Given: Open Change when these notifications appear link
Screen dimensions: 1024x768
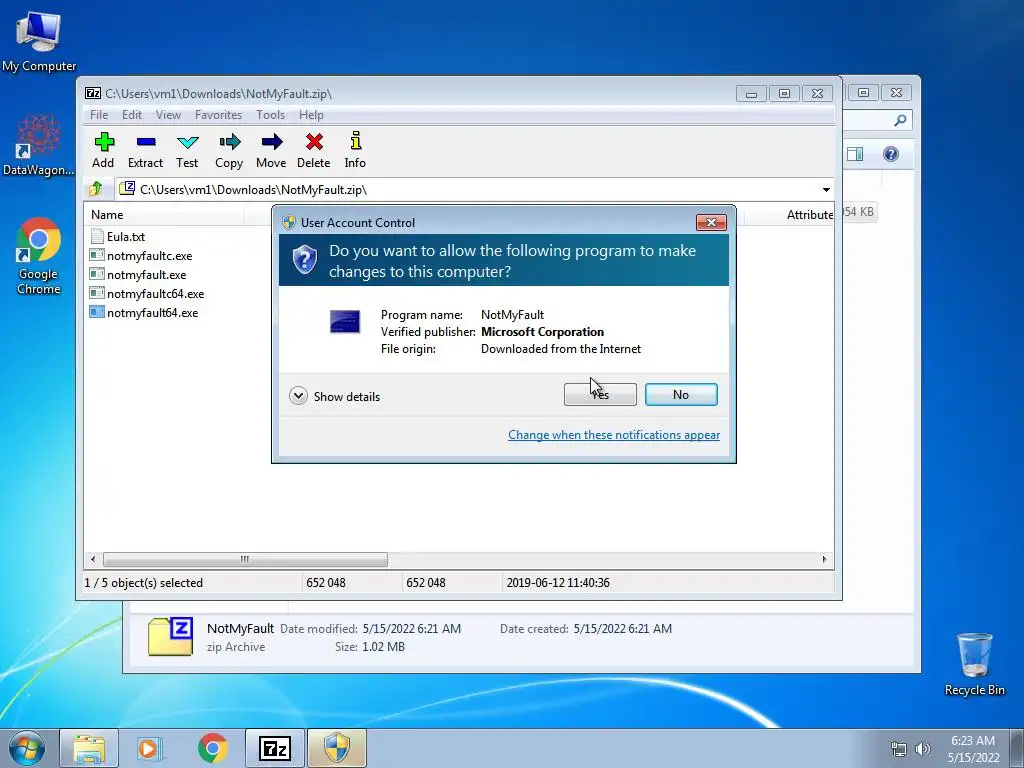Looking at the screenshot, I should [614, 435].
